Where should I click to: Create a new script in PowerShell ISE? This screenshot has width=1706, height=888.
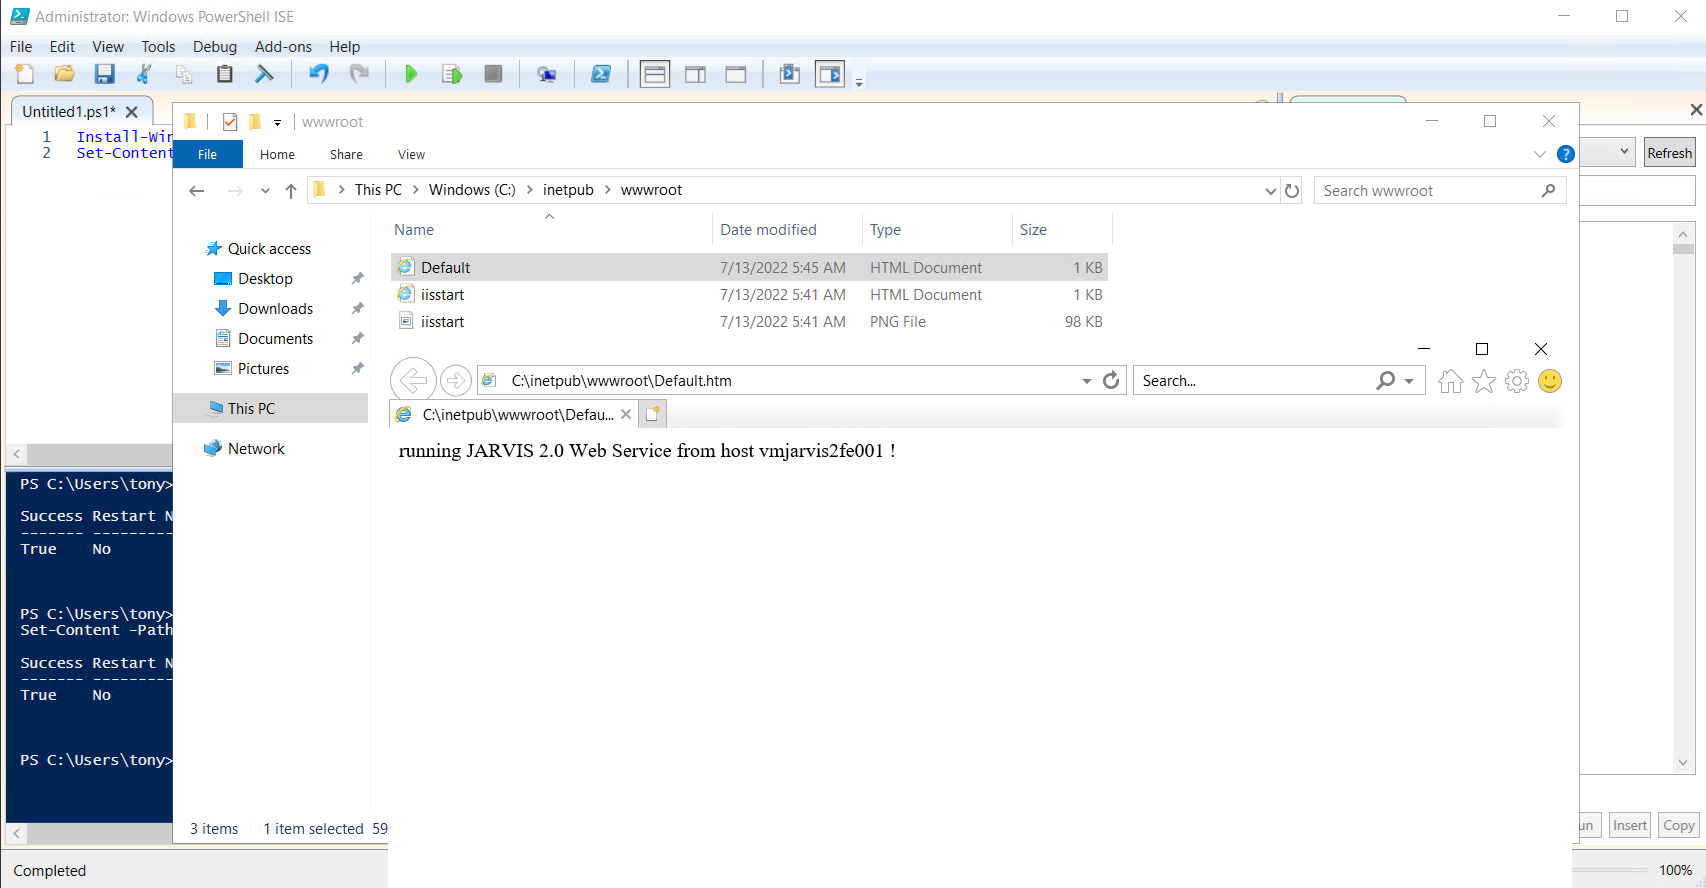coord(25,74)
